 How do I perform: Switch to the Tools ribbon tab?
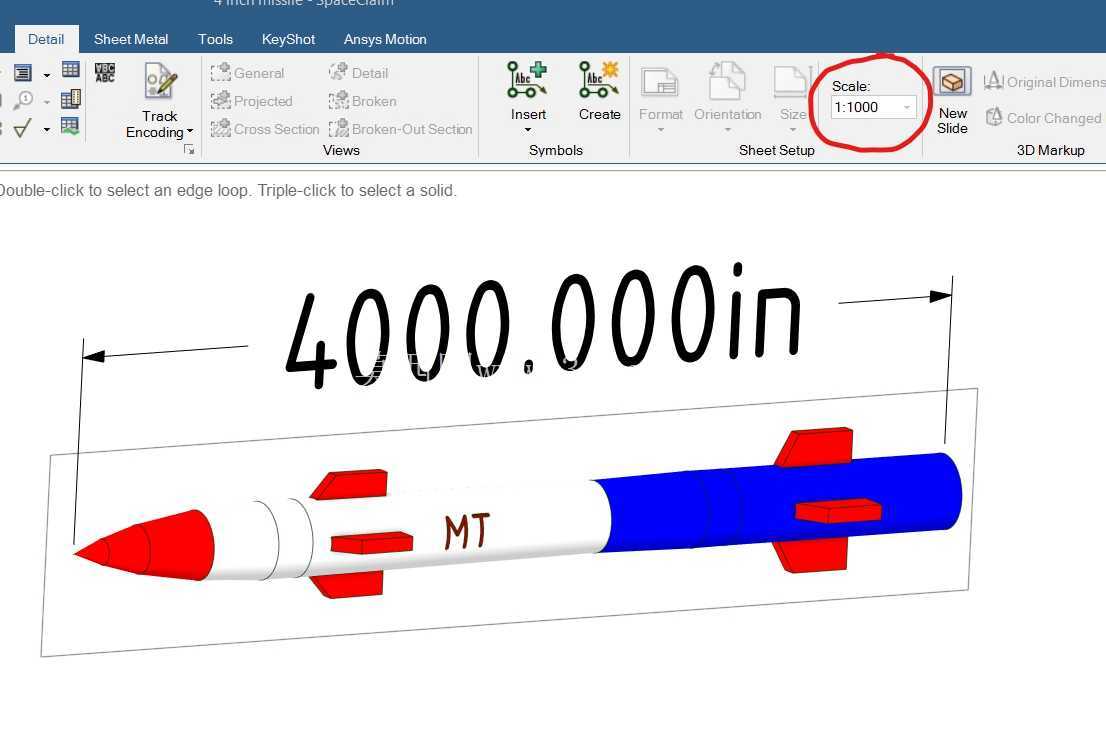tap(215, 39)
